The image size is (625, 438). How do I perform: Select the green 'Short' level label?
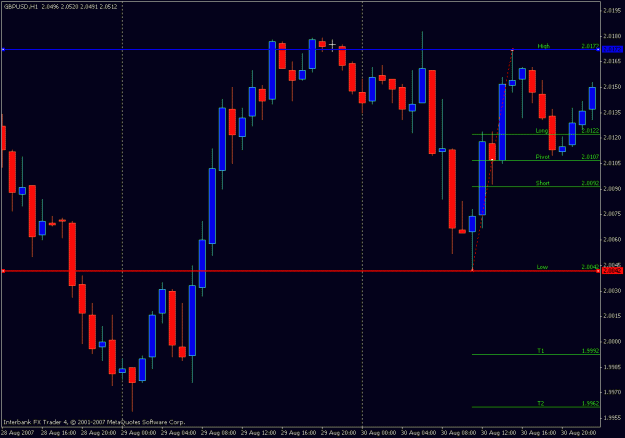(542, 183)
